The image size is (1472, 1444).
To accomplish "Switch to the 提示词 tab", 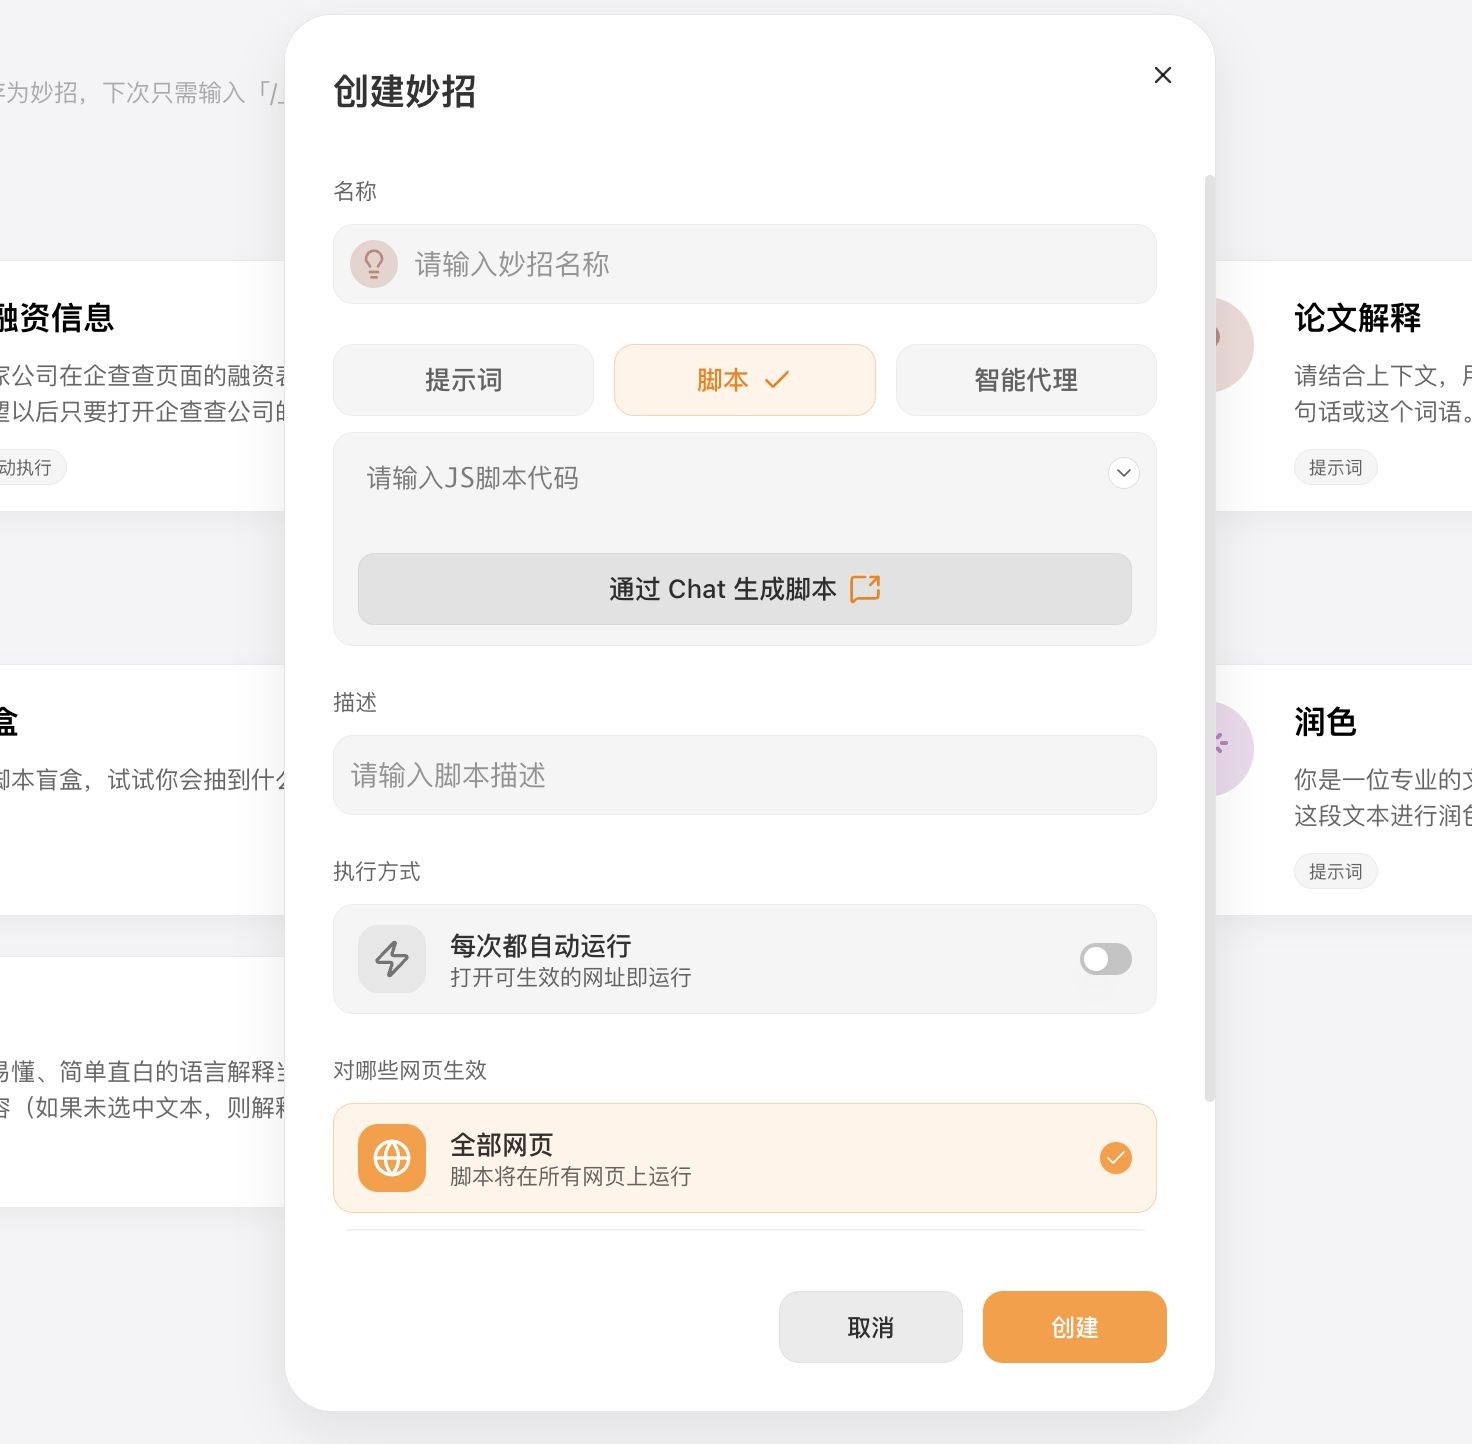I will [x=463, y=380].
